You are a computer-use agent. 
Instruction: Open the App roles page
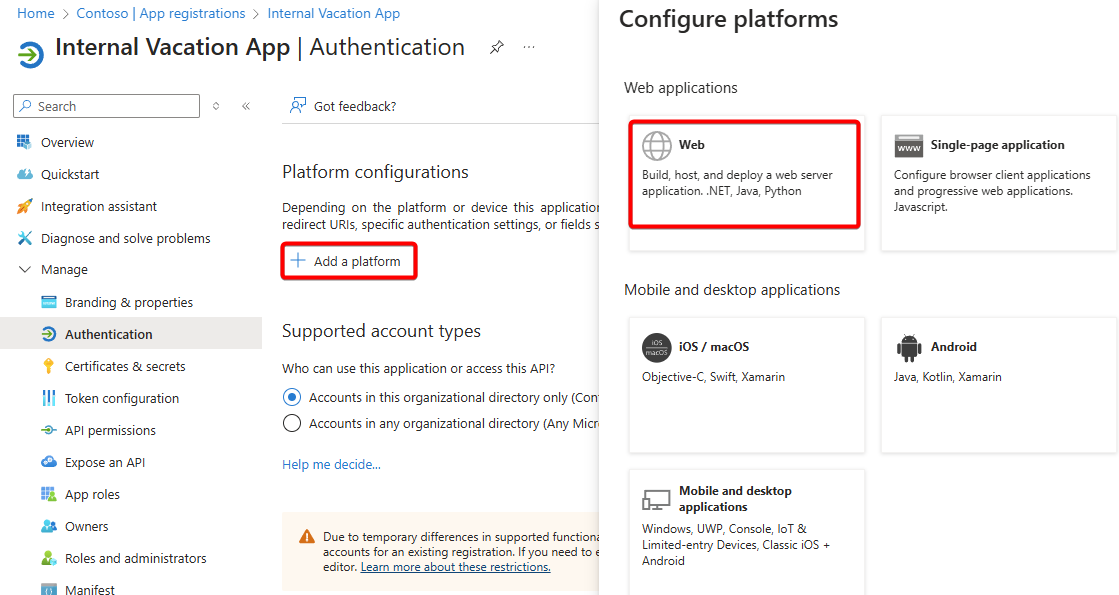[92, 494]
